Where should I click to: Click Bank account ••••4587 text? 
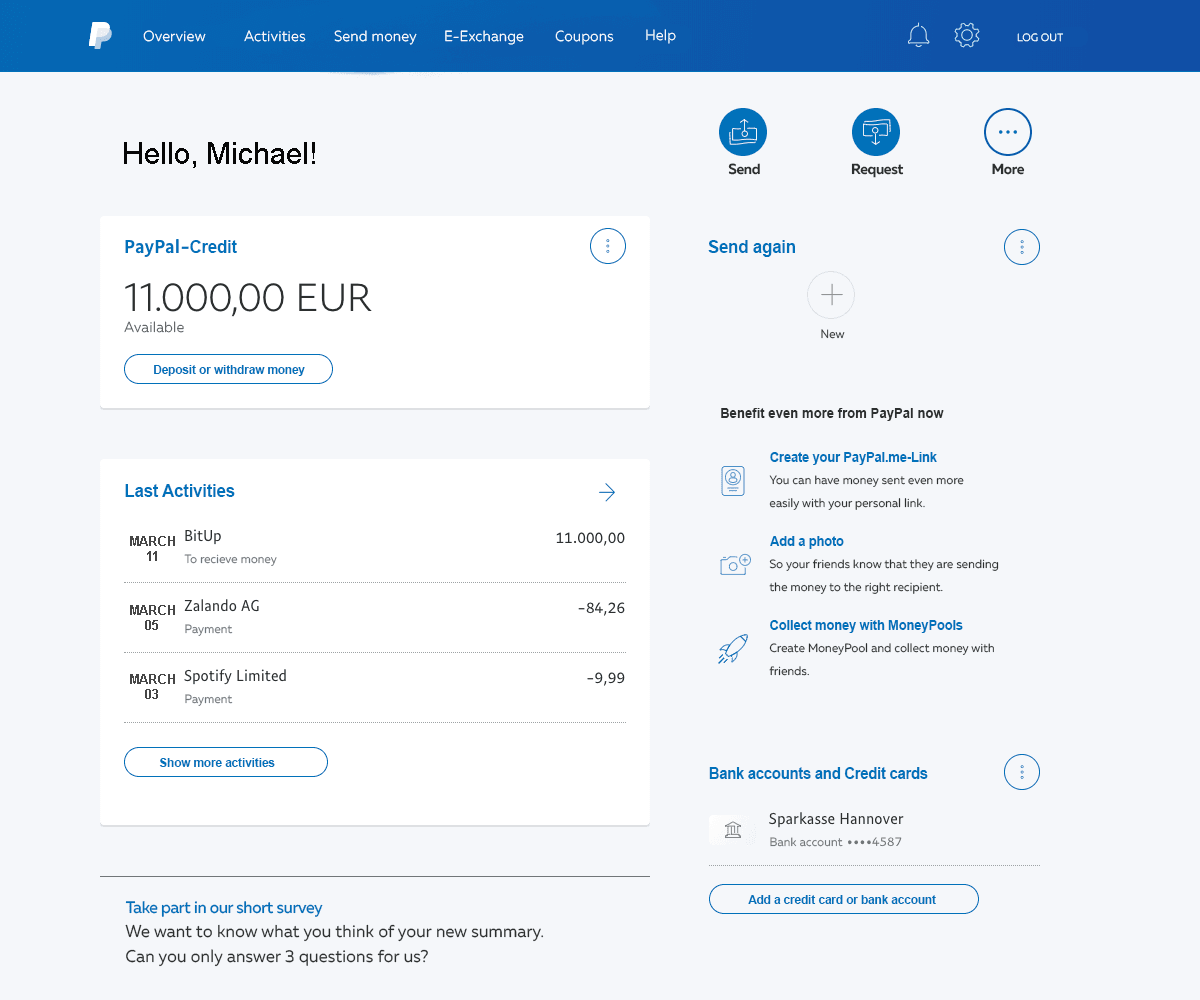tap(836, 842)
